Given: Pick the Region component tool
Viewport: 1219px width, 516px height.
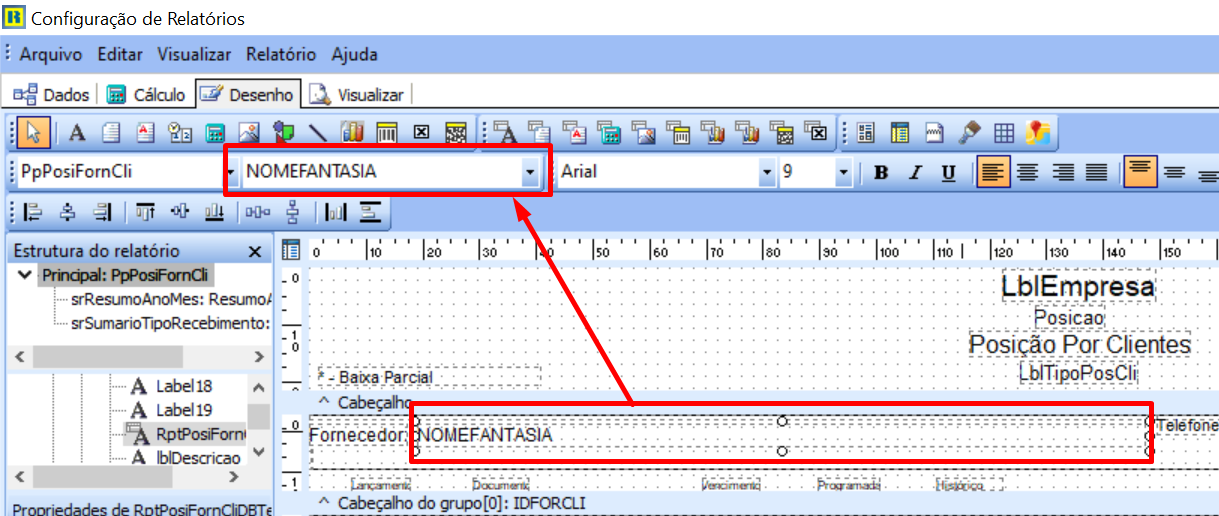Looking at the screenshot, I should [866, 131].
